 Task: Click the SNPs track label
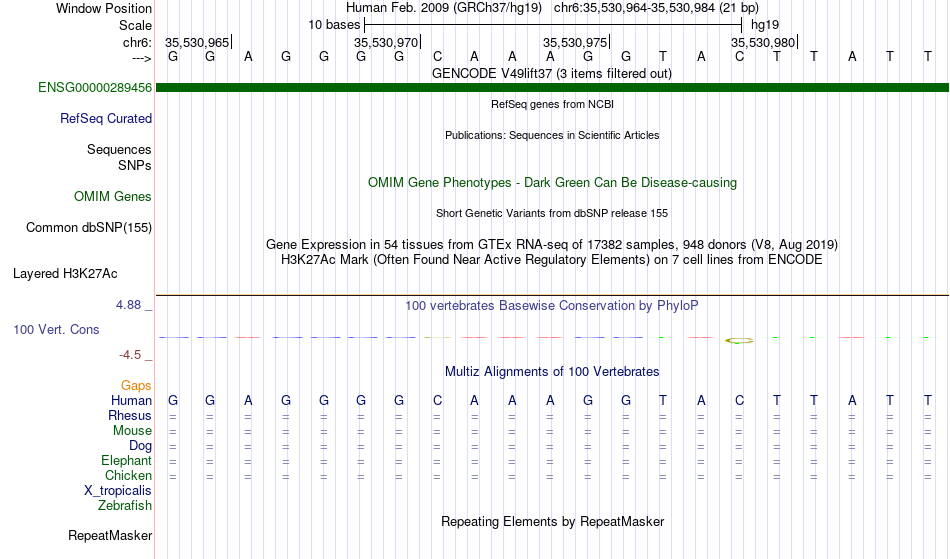(x=135, y=165)
